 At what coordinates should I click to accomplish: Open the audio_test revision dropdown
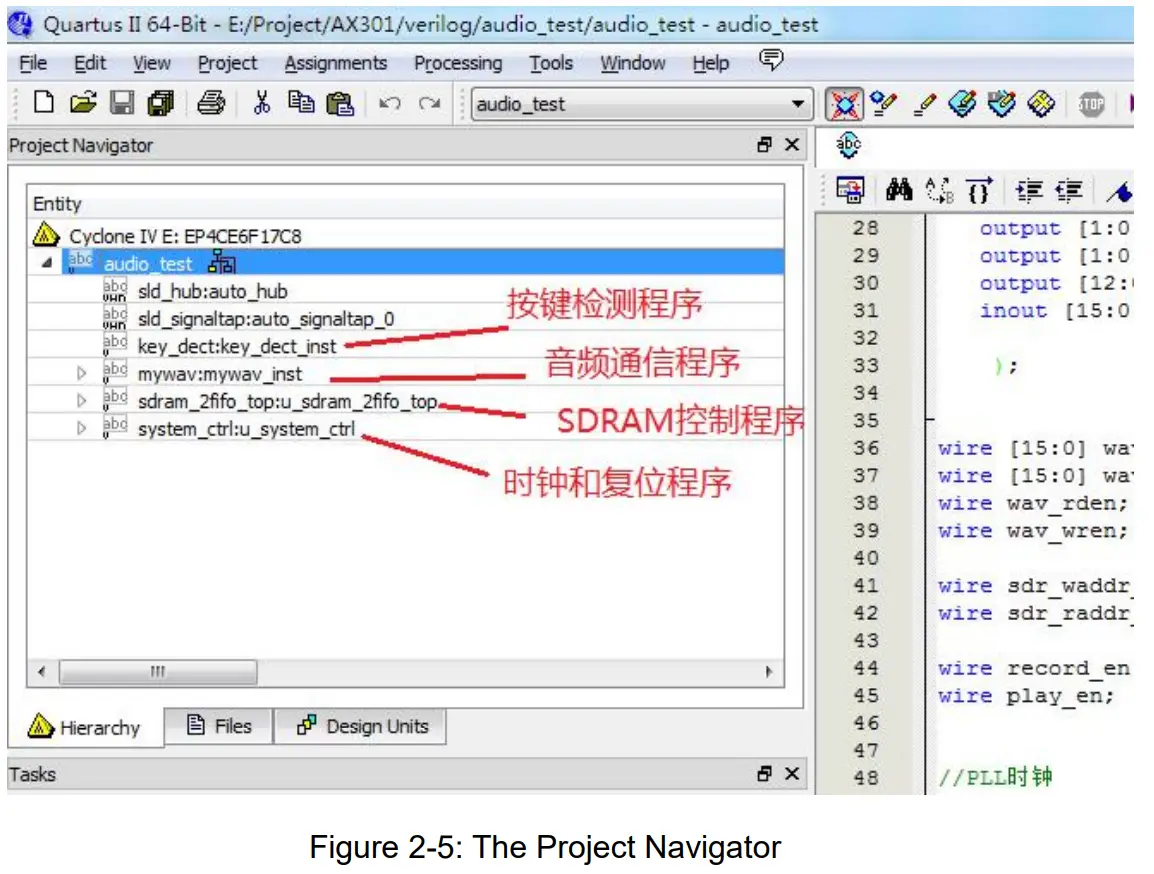[798, 104]
